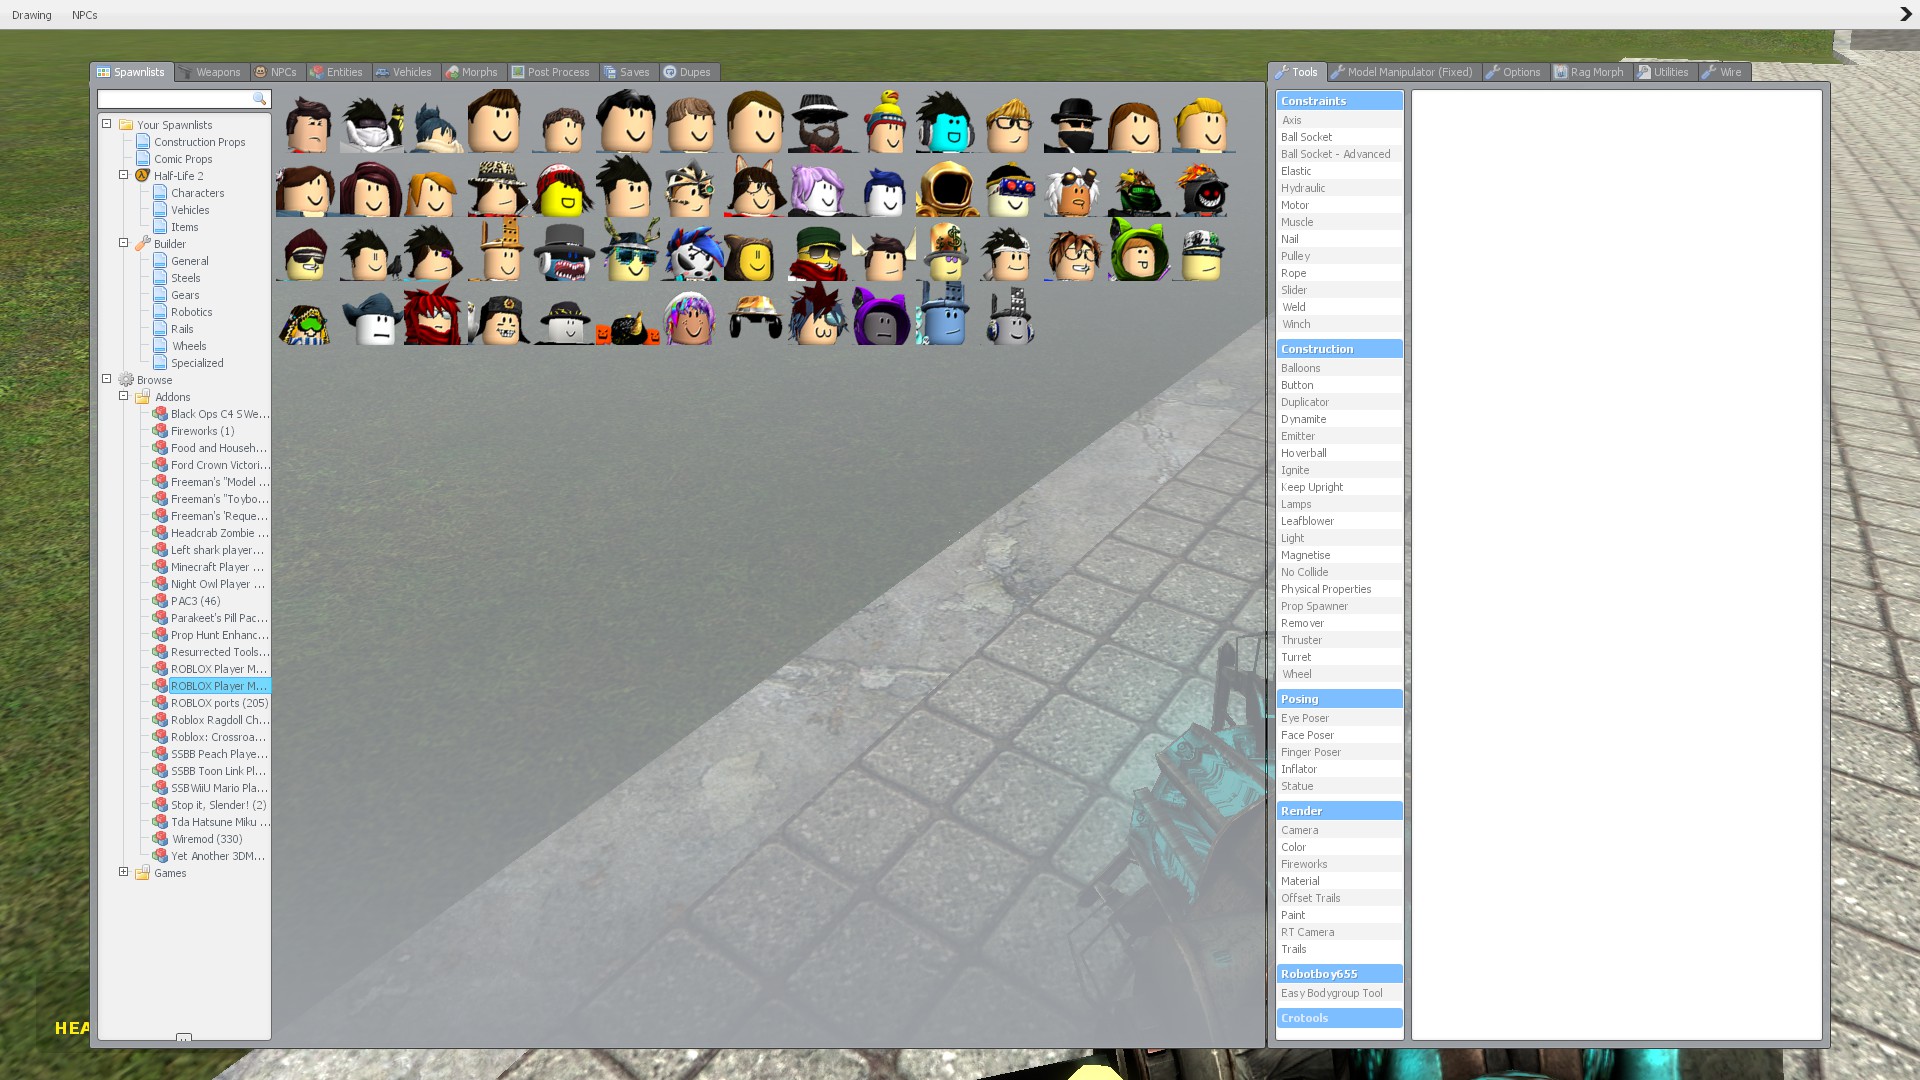The width and height of the screenshot is (1920, 1080).
Task: Spawn the yellow-faced character with red beanie
Action: 563,185
